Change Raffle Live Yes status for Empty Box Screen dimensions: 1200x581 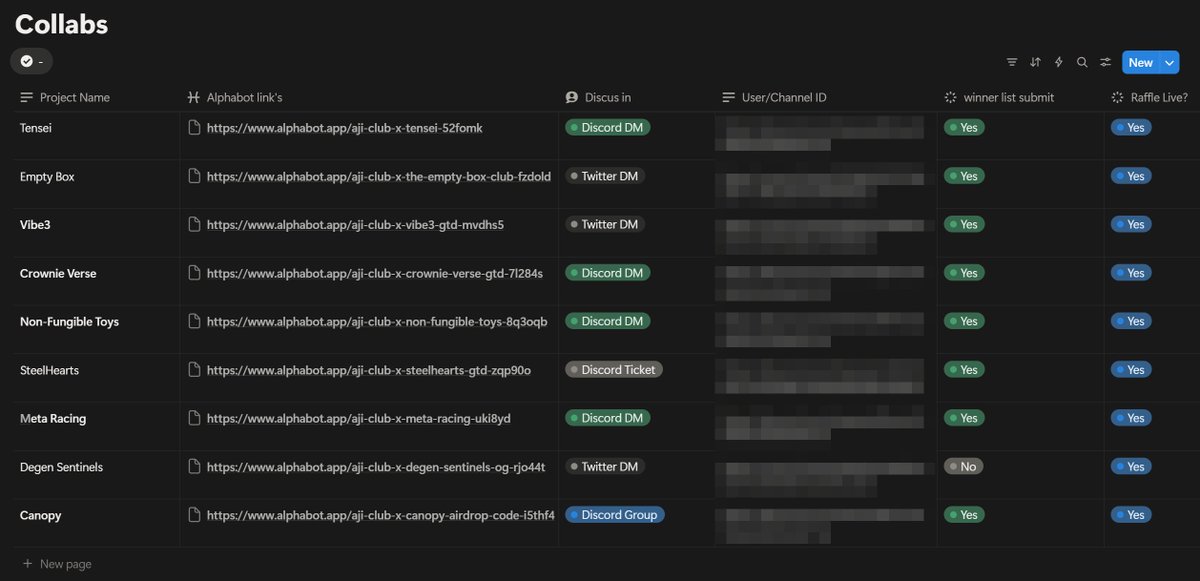1131,176
